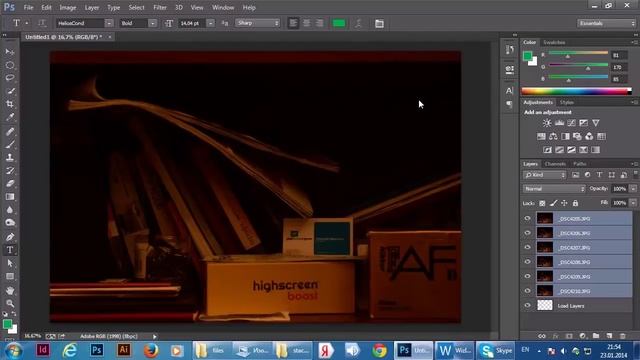Screen dimensions: 640x360
Task: Open the Opacity slider dropdown arrow
Action: (633, 189)
